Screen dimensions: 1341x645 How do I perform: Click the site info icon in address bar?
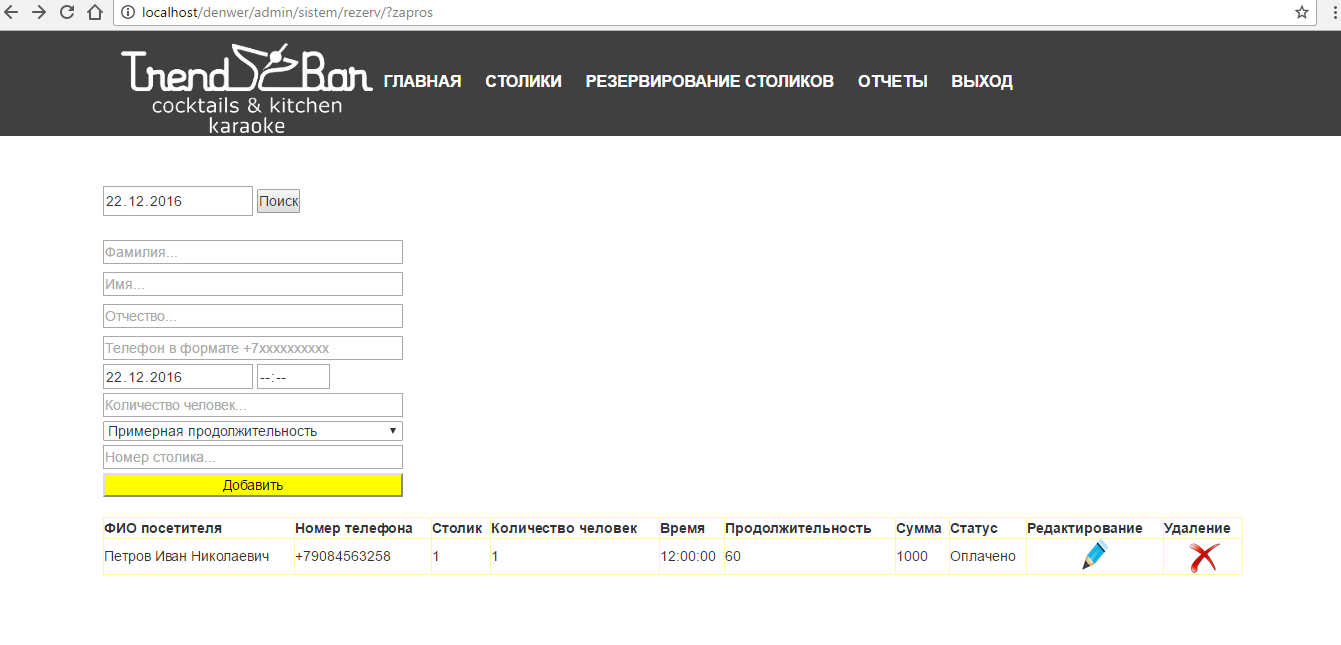(x=130, y=13)
